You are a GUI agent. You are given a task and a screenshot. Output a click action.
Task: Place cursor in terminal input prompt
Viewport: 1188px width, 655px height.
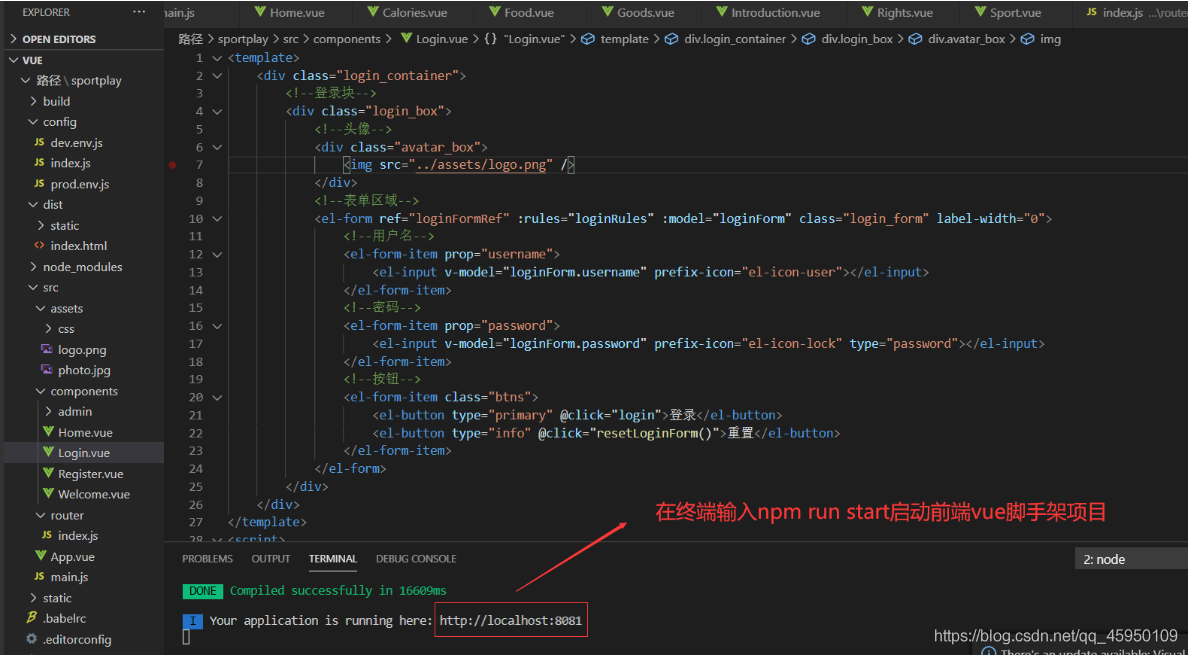coord(186,638)
